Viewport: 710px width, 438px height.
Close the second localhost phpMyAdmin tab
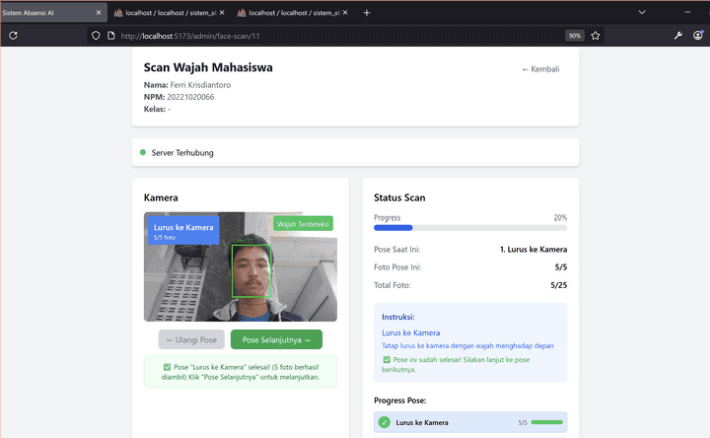pos(222,13)
